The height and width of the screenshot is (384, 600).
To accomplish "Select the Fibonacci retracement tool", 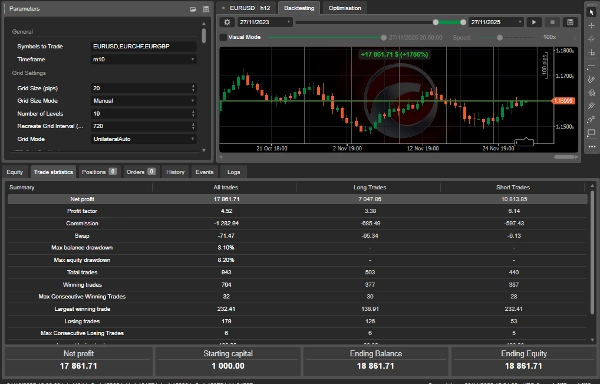I will 592,106.
